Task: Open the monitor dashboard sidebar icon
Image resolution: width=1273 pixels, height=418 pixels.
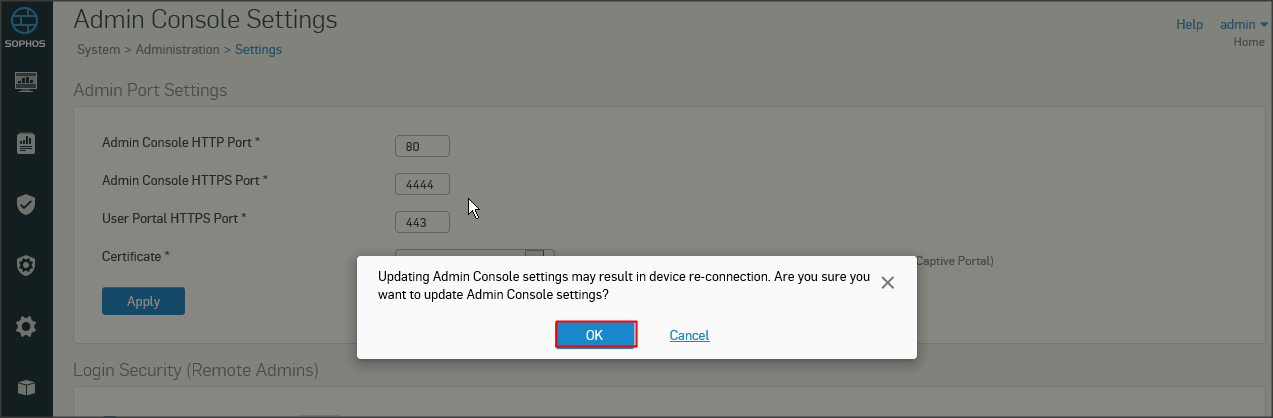Action: pos(26,82)
